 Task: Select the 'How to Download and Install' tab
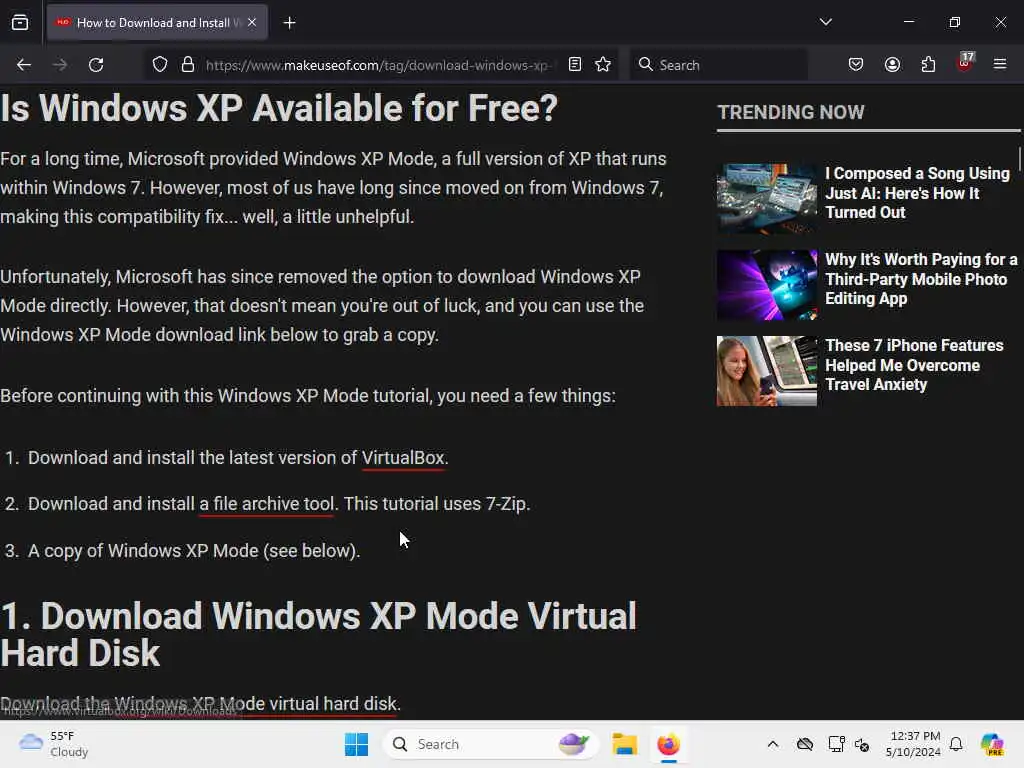(157, 22)
